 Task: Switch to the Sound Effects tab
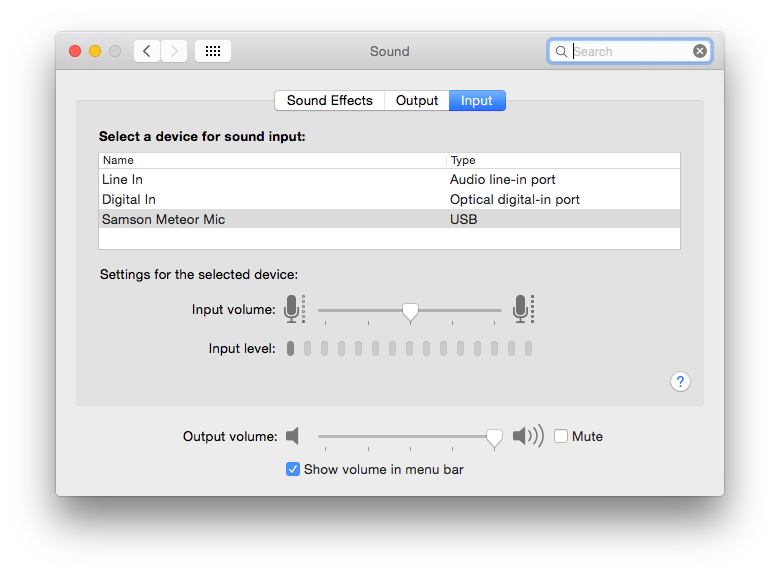point(329,100)
